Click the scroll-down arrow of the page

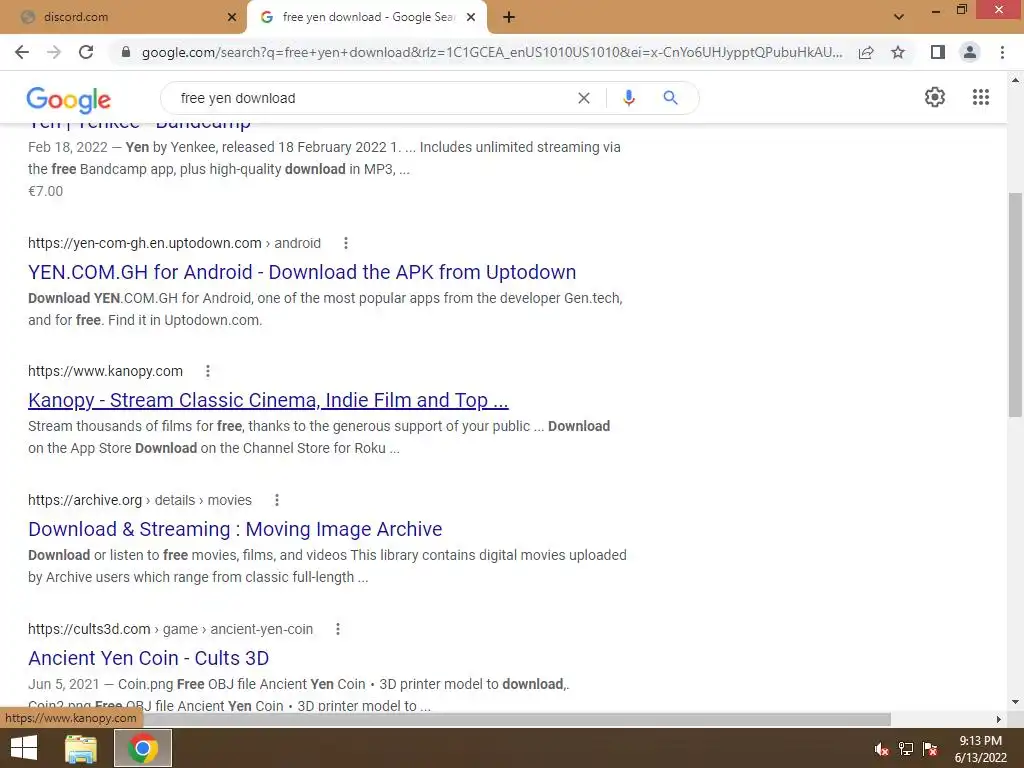pyautogui.click(x=1015, y=703)
